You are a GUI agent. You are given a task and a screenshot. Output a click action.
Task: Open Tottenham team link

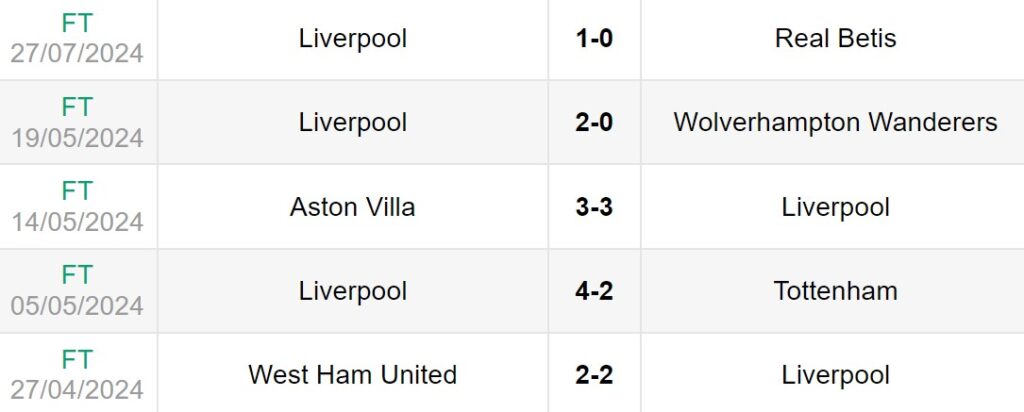pyautogui.click(x=835, y=291)
